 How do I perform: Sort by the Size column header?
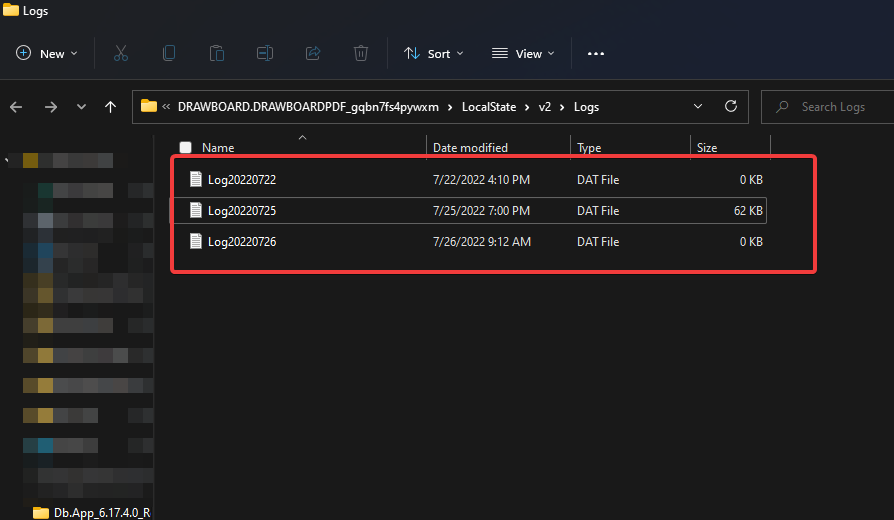tap(706, 148)
